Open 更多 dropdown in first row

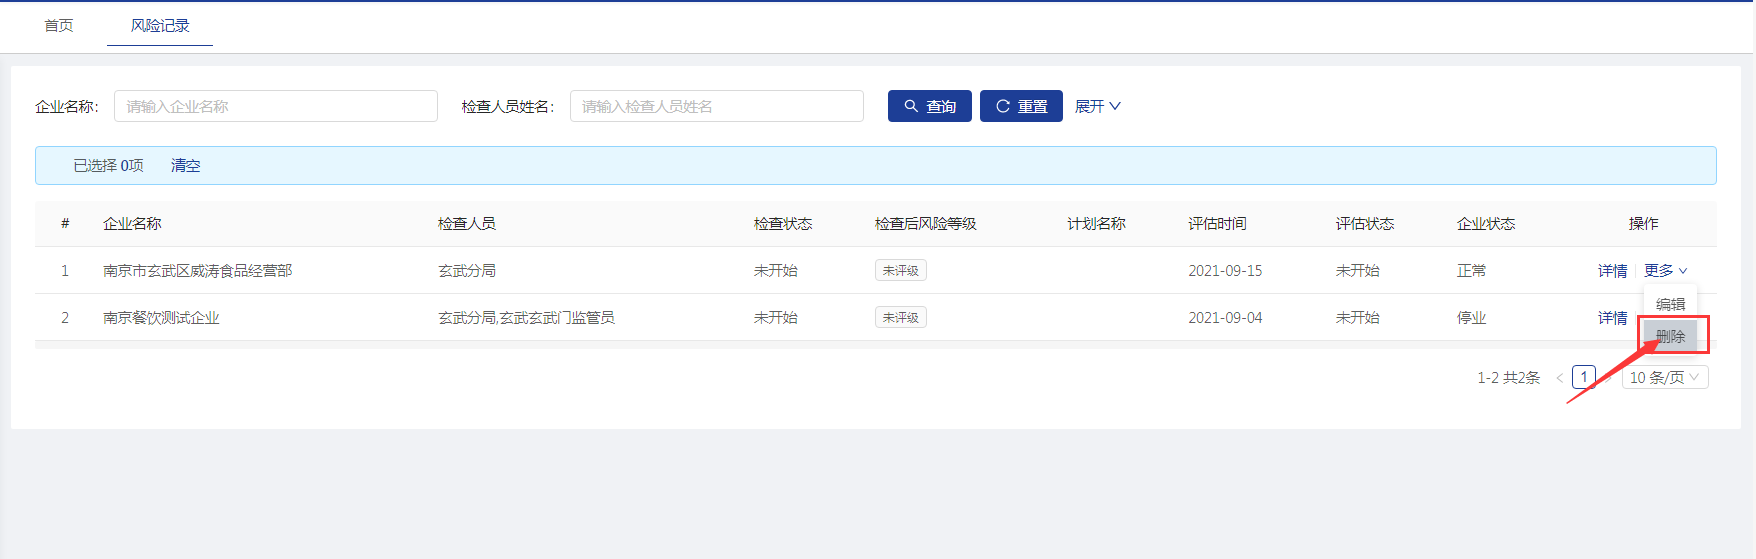1665,270
